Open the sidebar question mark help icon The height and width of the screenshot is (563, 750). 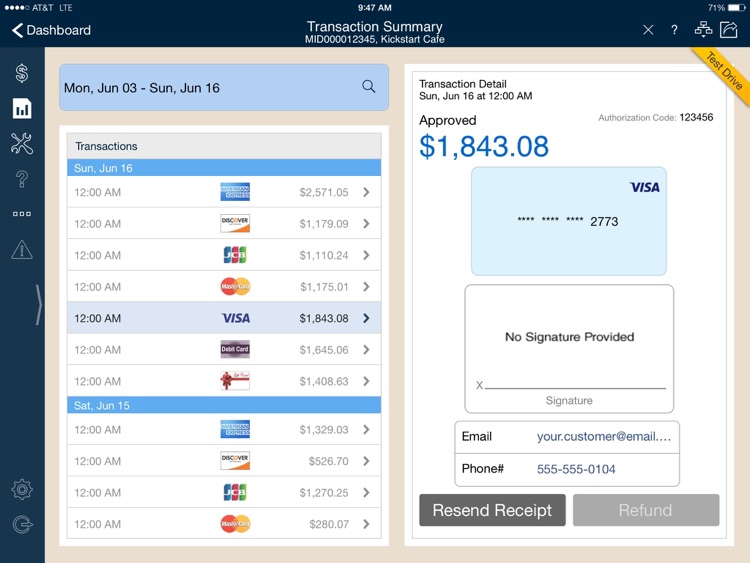point(22,179)
